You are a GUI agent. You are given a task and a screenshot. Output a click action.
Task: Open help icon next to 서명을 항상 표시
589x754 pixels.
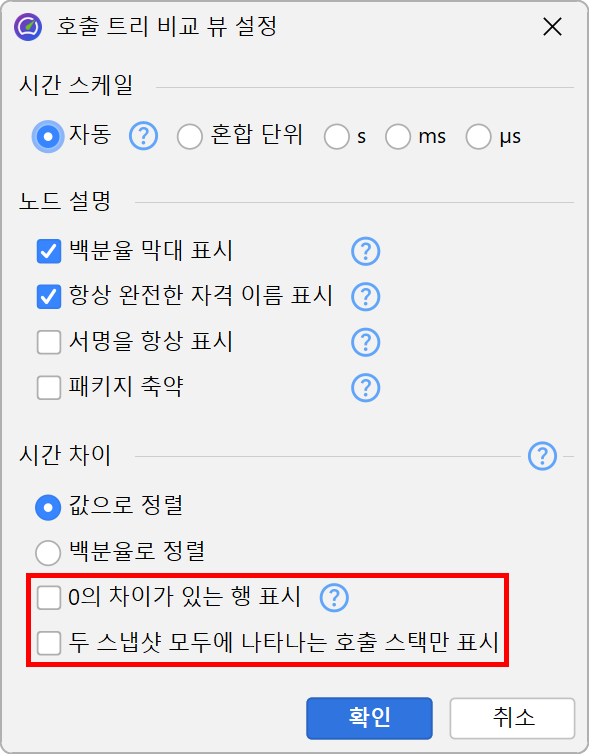[x=365, y=342]
